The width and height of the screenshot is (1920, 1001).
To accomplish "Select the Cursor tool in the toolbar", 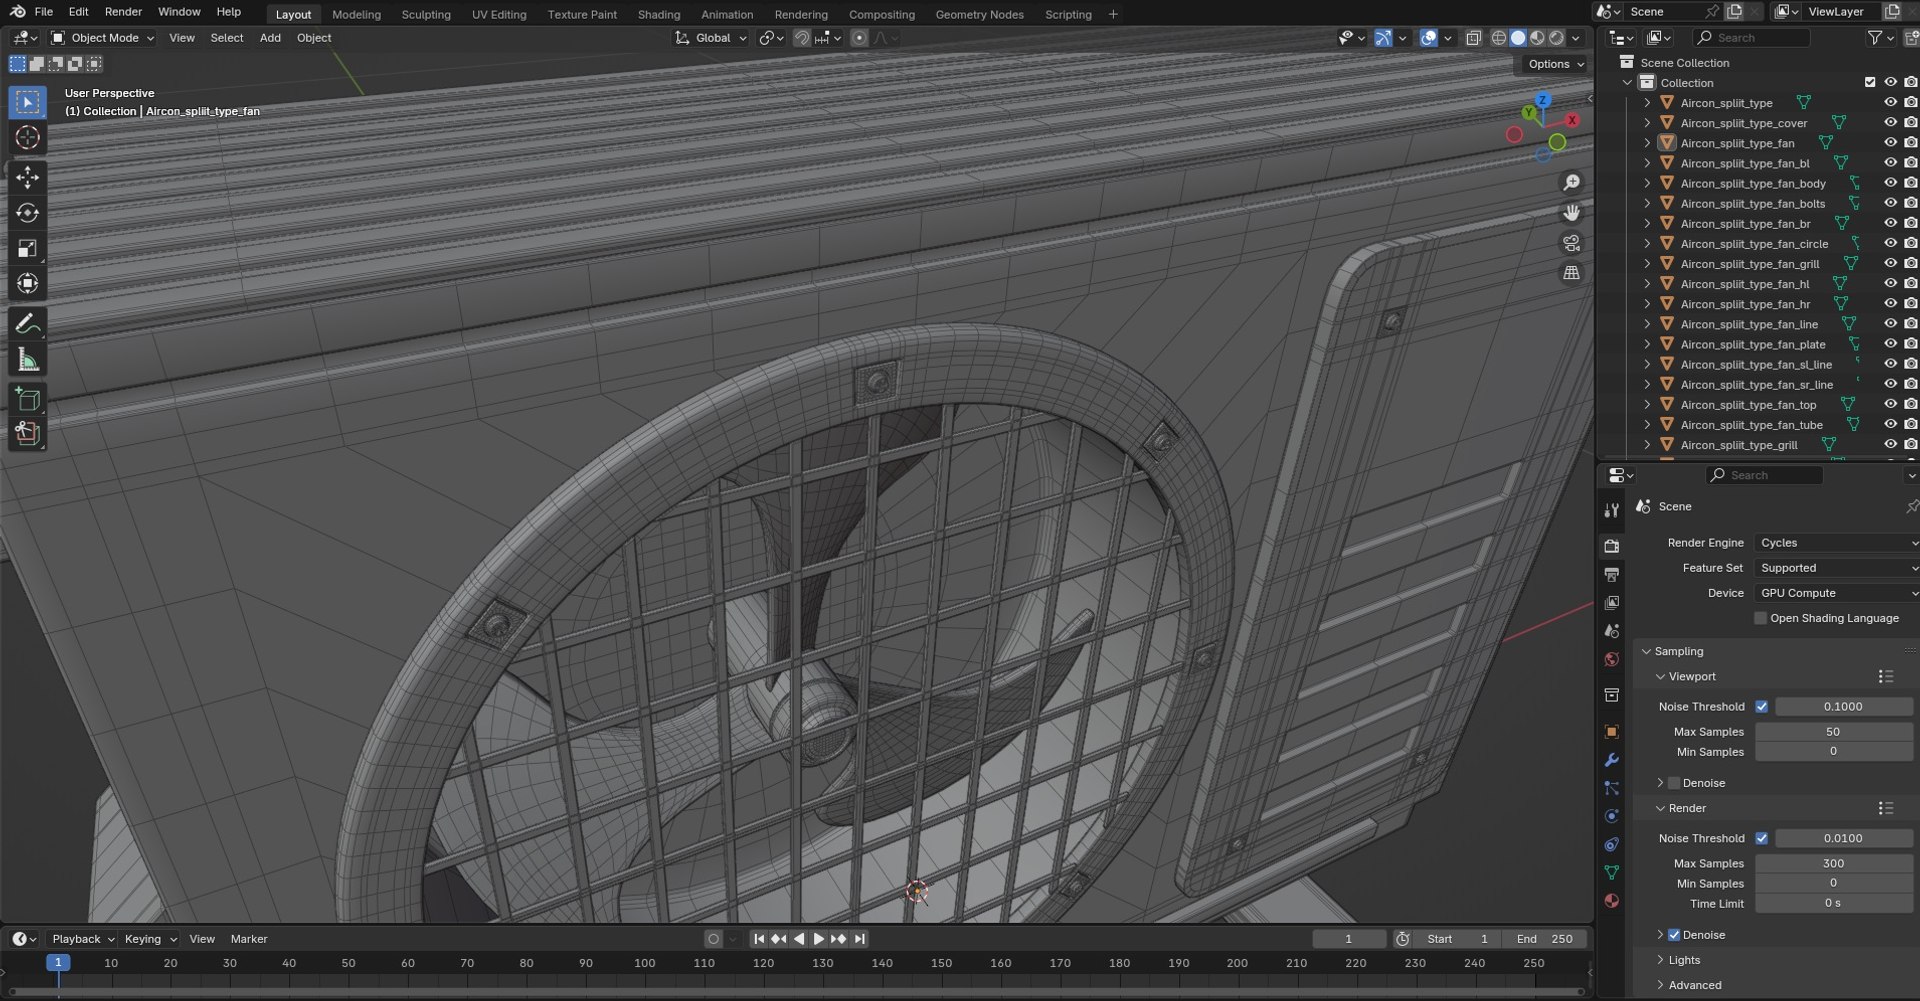I will tap(28, 138).
